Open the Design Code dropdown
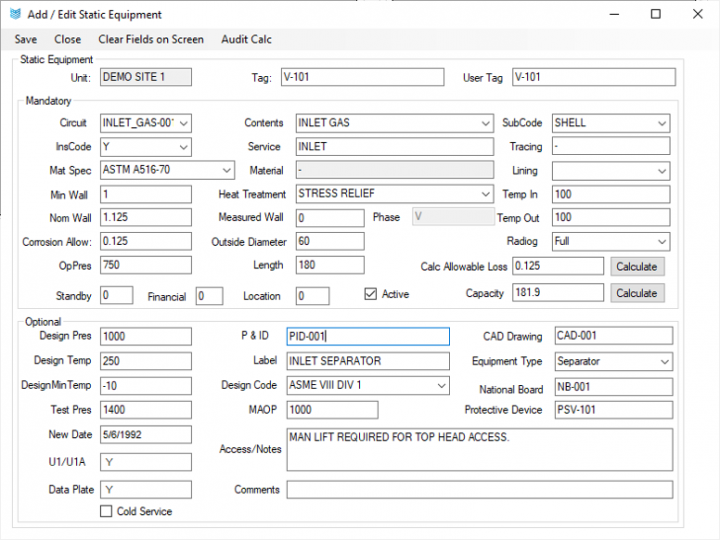This screenshot has width=720, height=540. click(x=441, y=385)
